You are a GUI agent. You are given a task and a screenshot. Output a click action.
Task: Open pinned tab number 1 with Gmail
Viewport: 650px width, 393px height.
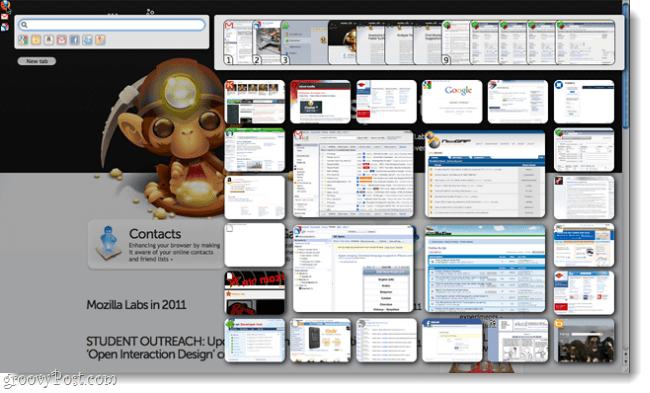(238, 43)
